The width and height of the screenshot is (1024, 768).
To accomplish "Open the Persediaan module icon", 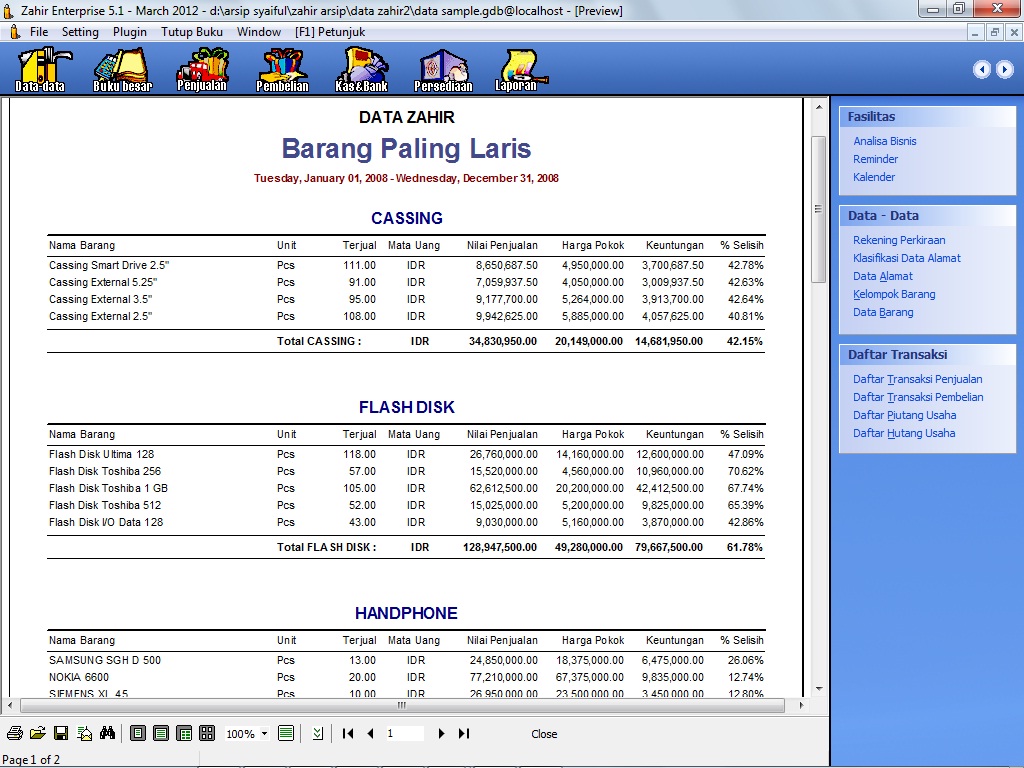I will [x=442, y=68].
